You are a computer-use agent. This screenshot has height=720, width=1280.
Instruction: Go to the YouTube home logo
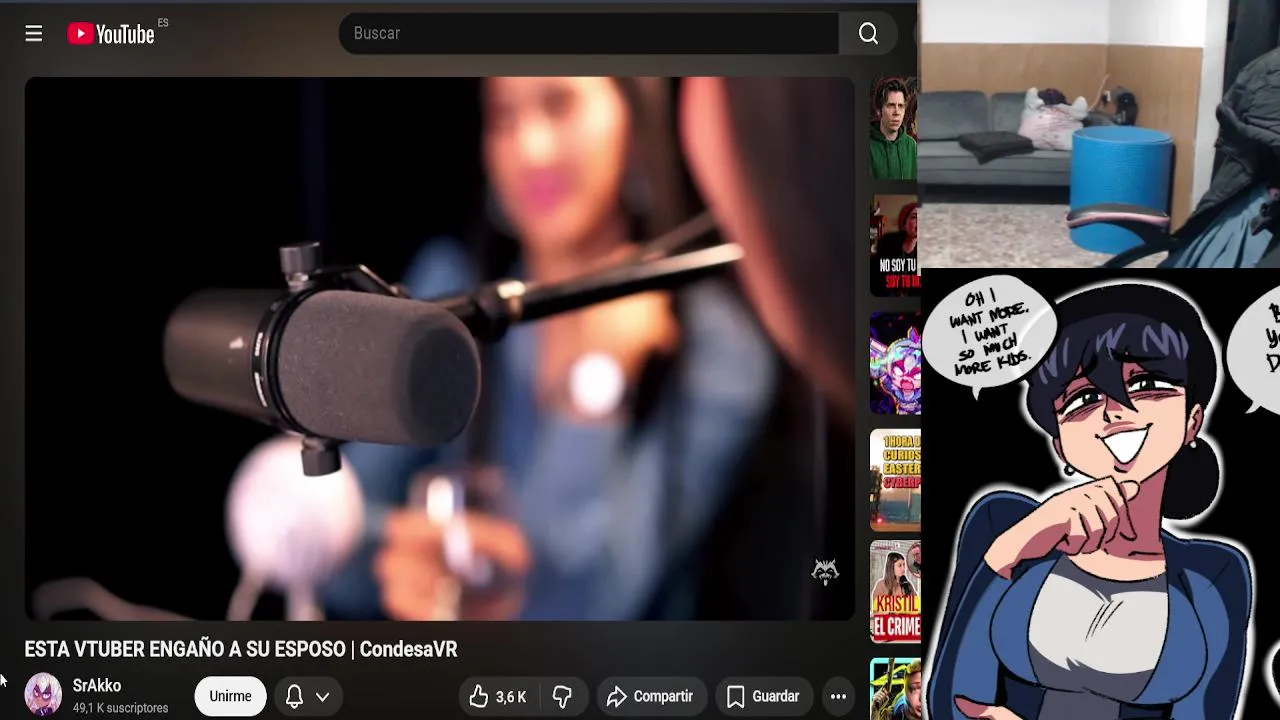coord(111,34)
